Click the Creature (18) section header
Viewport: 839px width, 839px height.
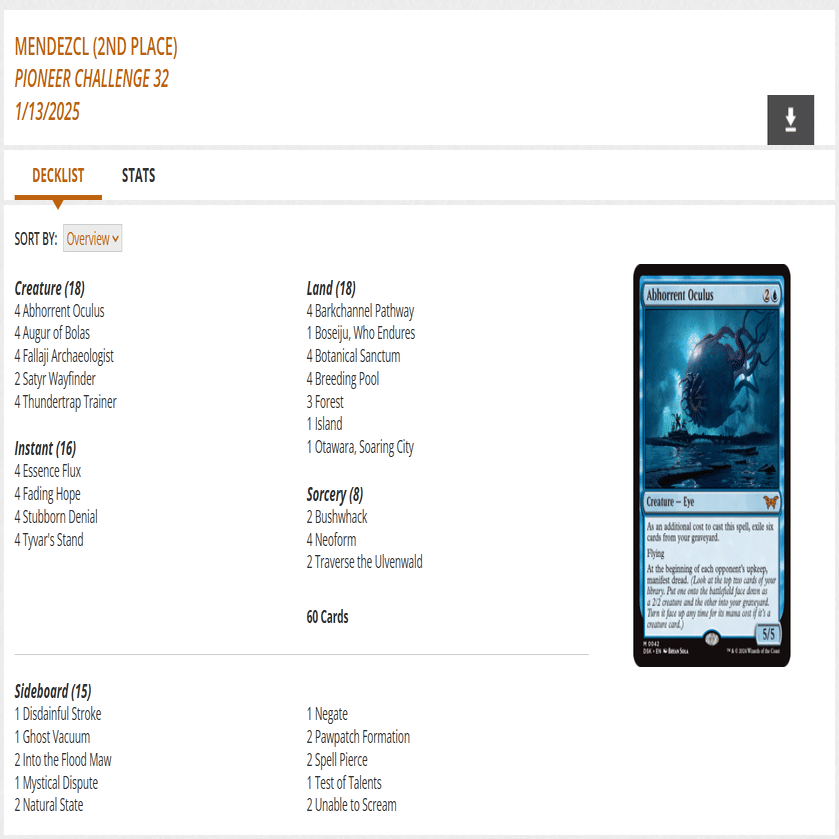[x=49, y=288]
